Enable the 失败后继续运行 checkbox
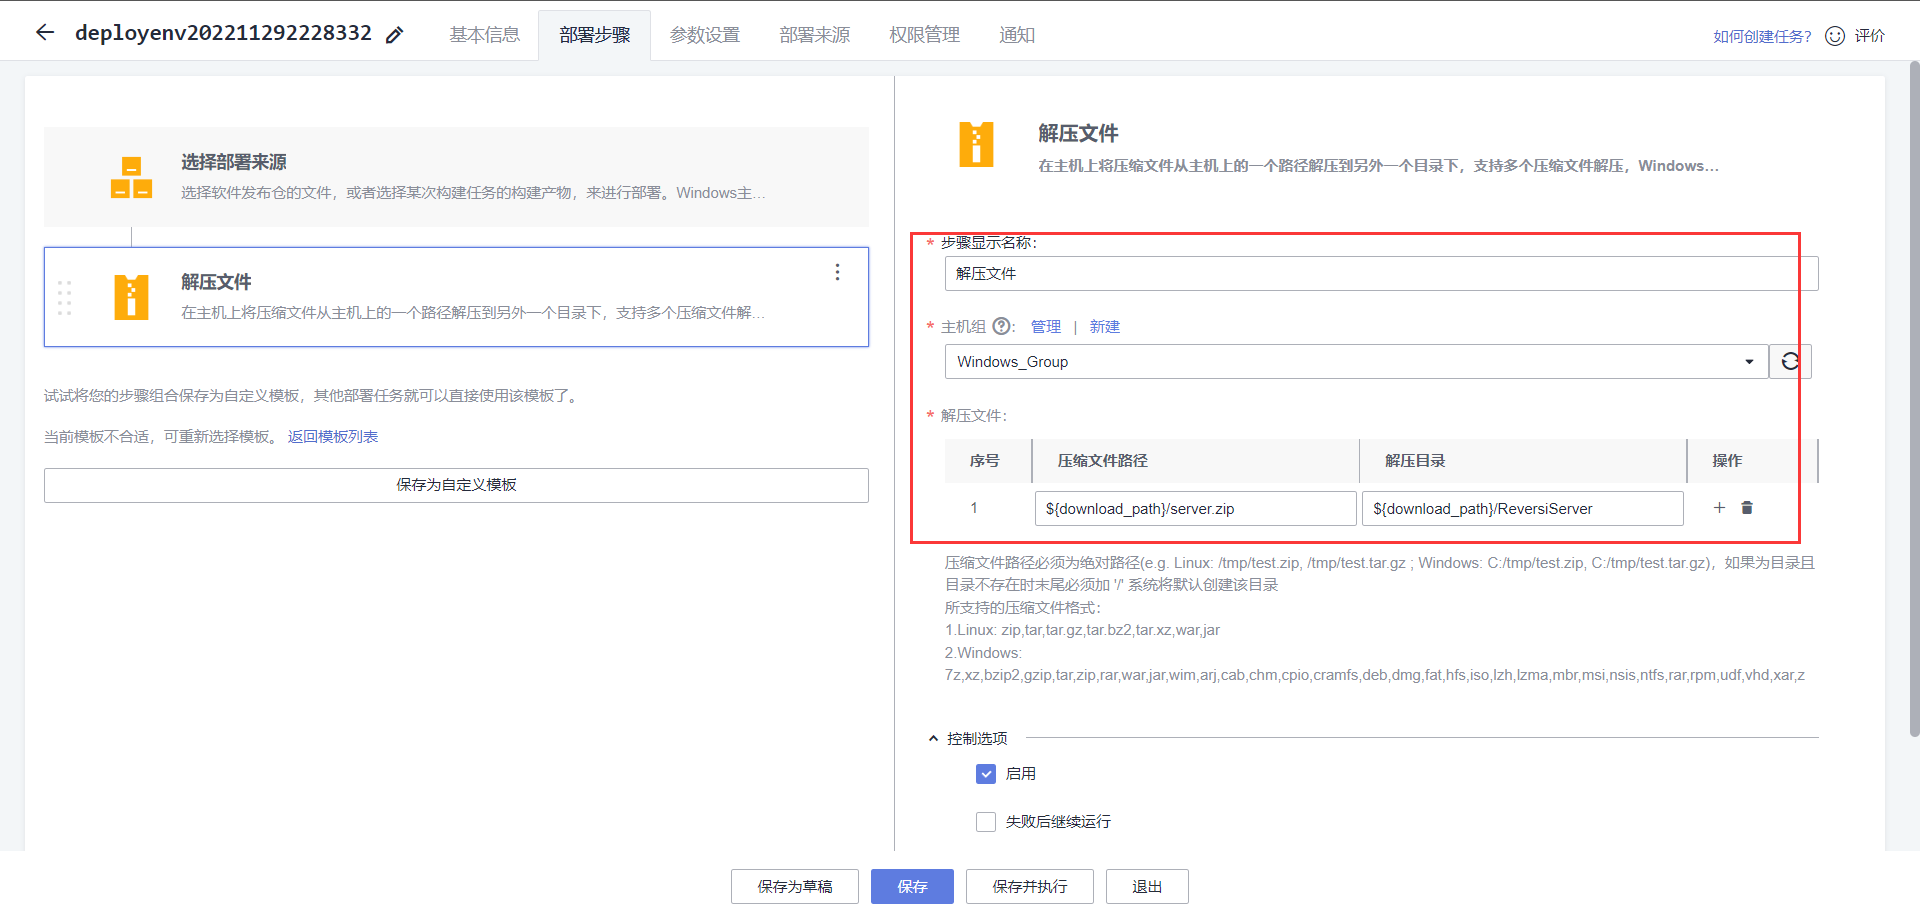The width and height of the screenshot is (1920, 922). pyautogui.click(x=985, y=821)
